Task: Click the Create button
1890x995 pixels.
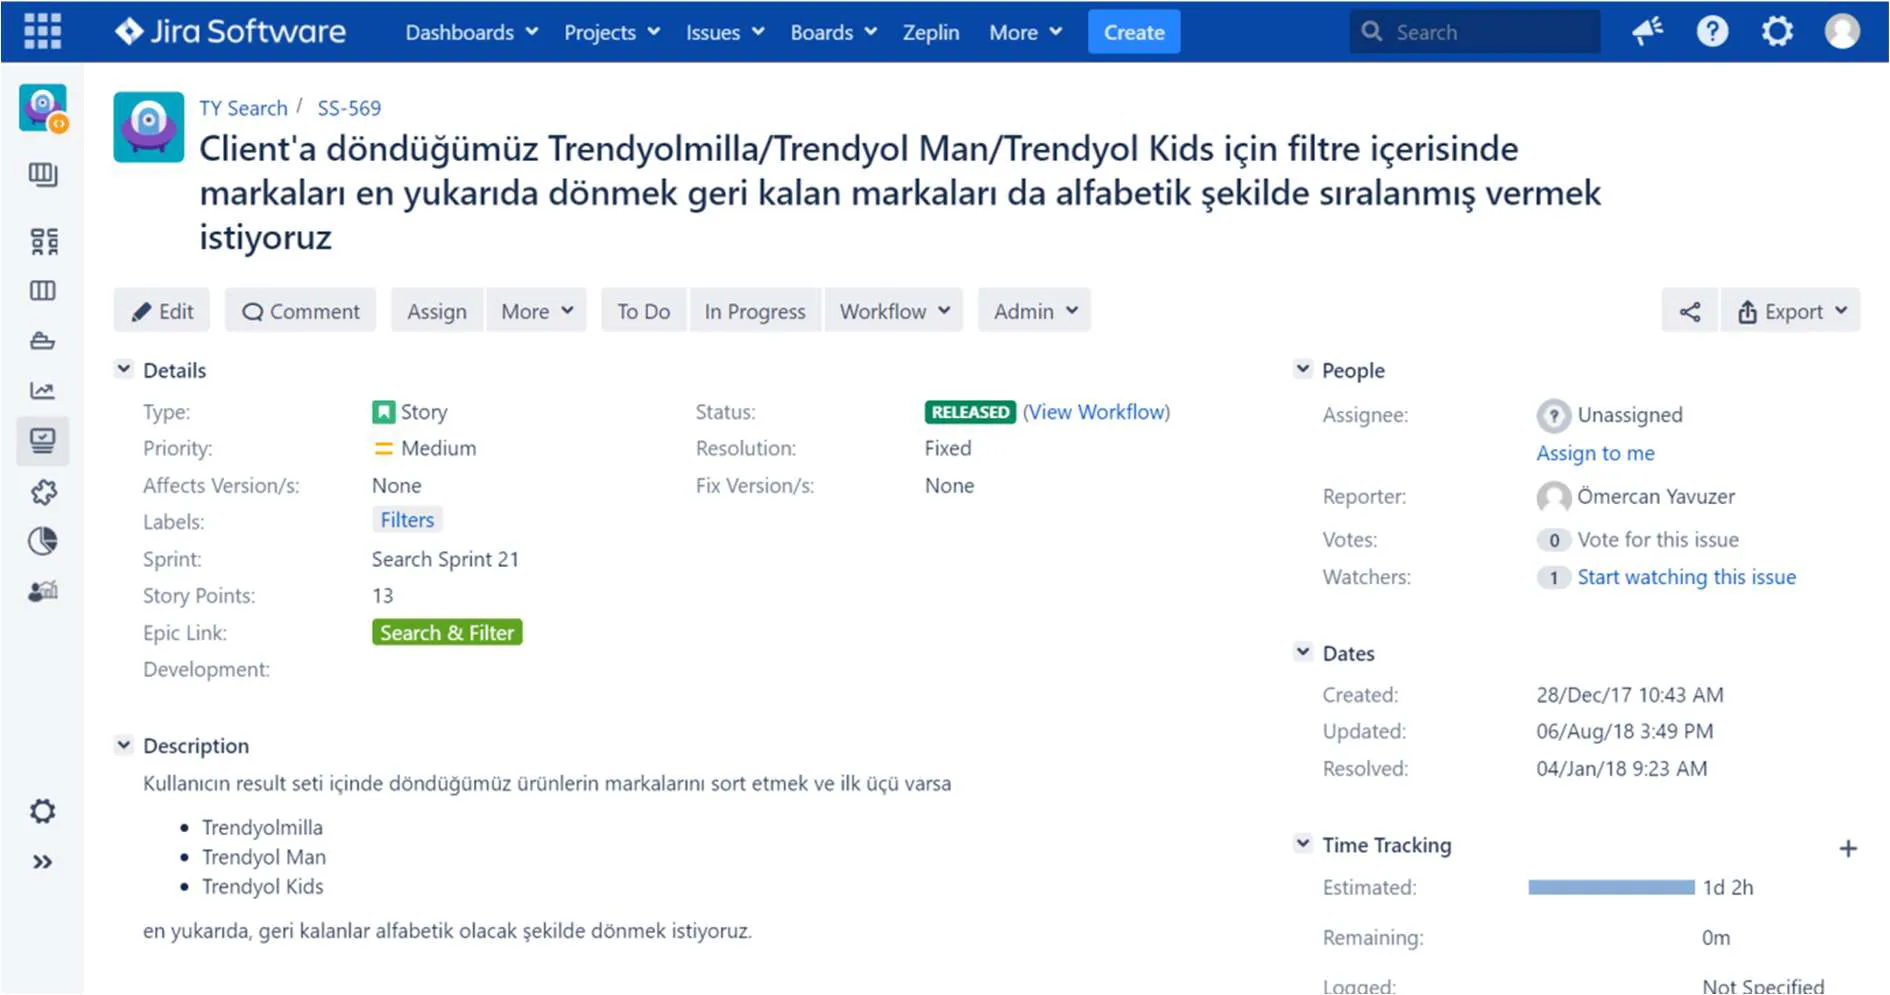Action: click(1134, 32)
